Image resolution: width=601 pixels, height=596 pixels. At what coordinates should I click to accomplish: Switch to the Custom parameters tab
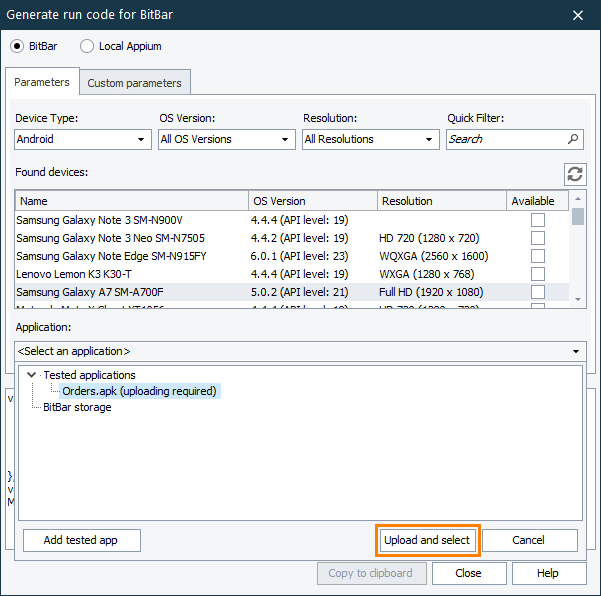tap(135, 83)
